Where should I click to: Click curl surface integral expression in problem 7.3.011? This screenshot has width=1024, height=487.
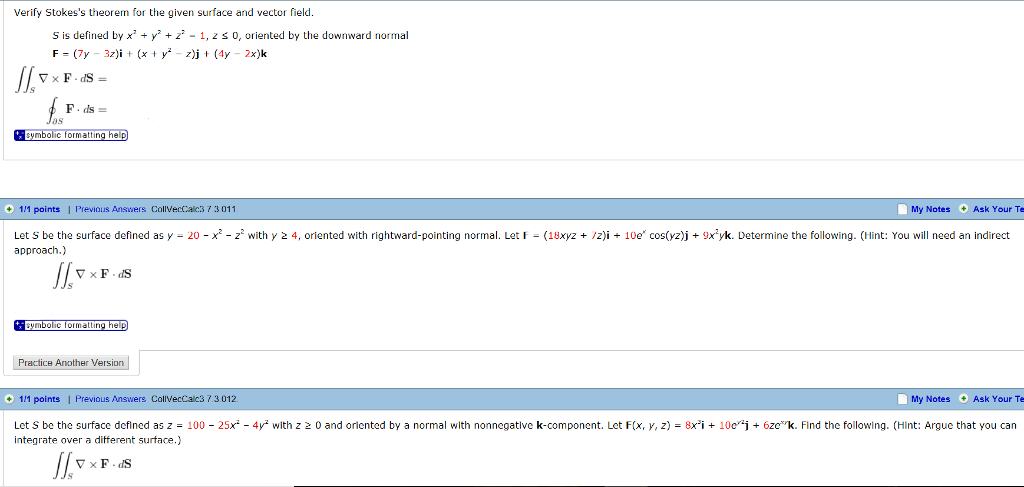click(91, 277)
